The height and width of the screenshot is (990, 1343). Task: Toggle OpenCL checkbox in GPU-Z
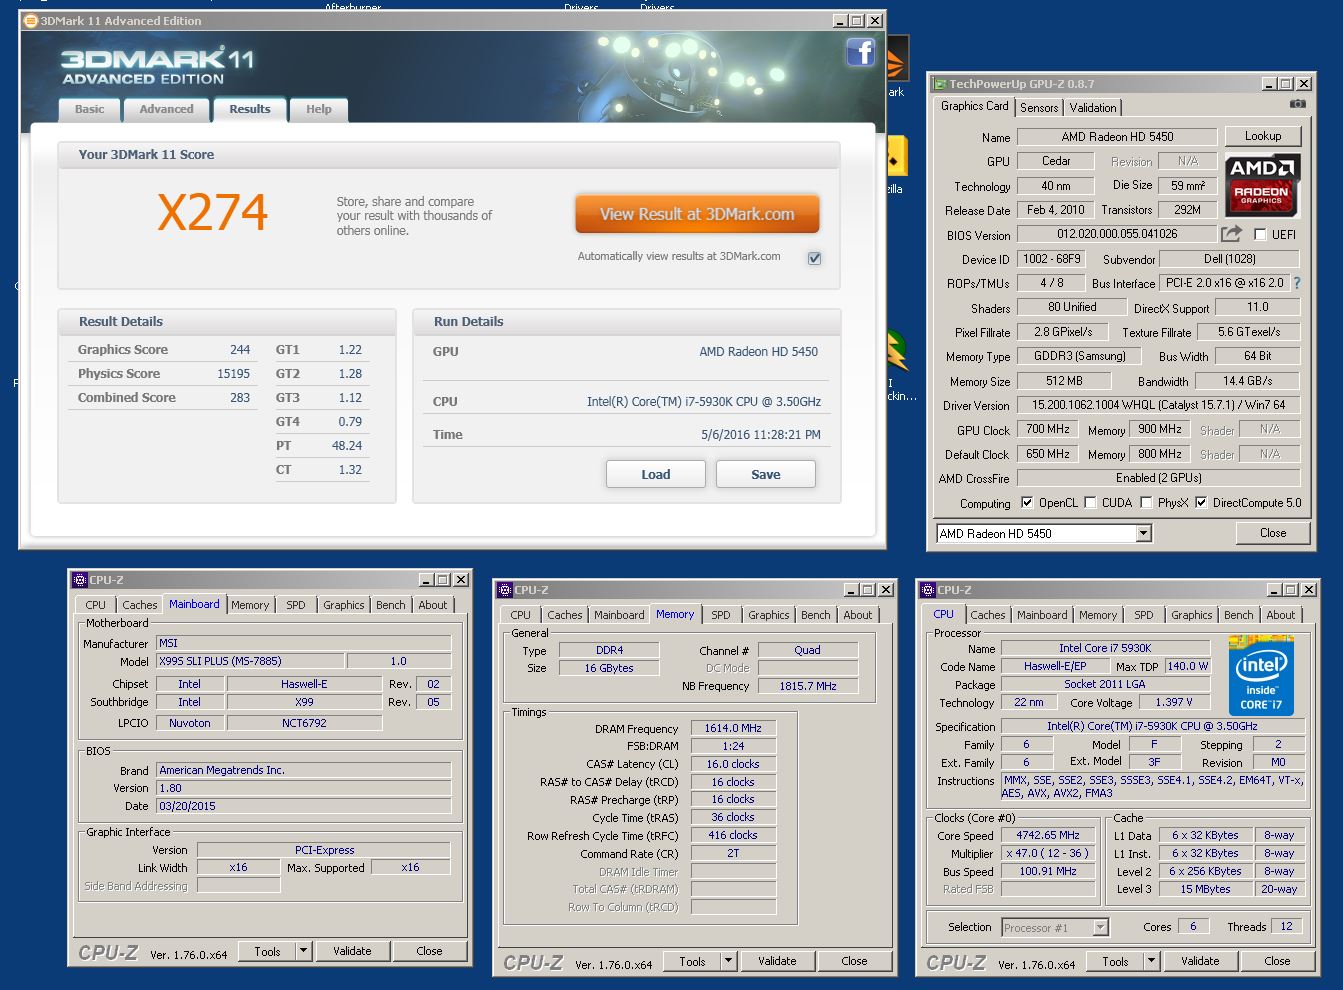pos(1026,503)
